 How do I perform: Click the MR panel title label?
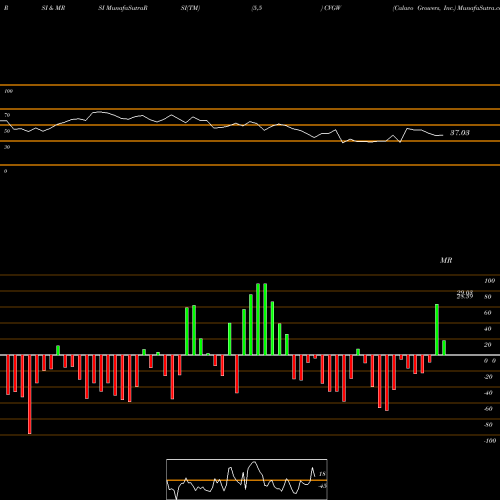446,260
